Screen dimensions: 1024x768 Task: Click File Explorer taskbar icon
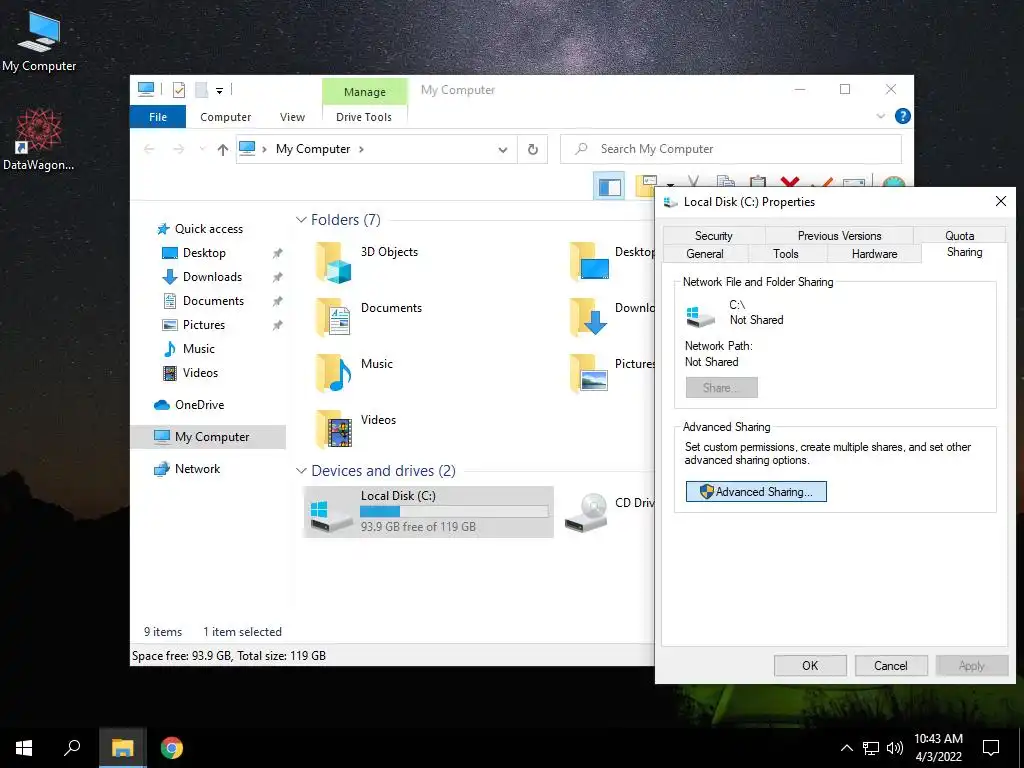click(122, 748)
